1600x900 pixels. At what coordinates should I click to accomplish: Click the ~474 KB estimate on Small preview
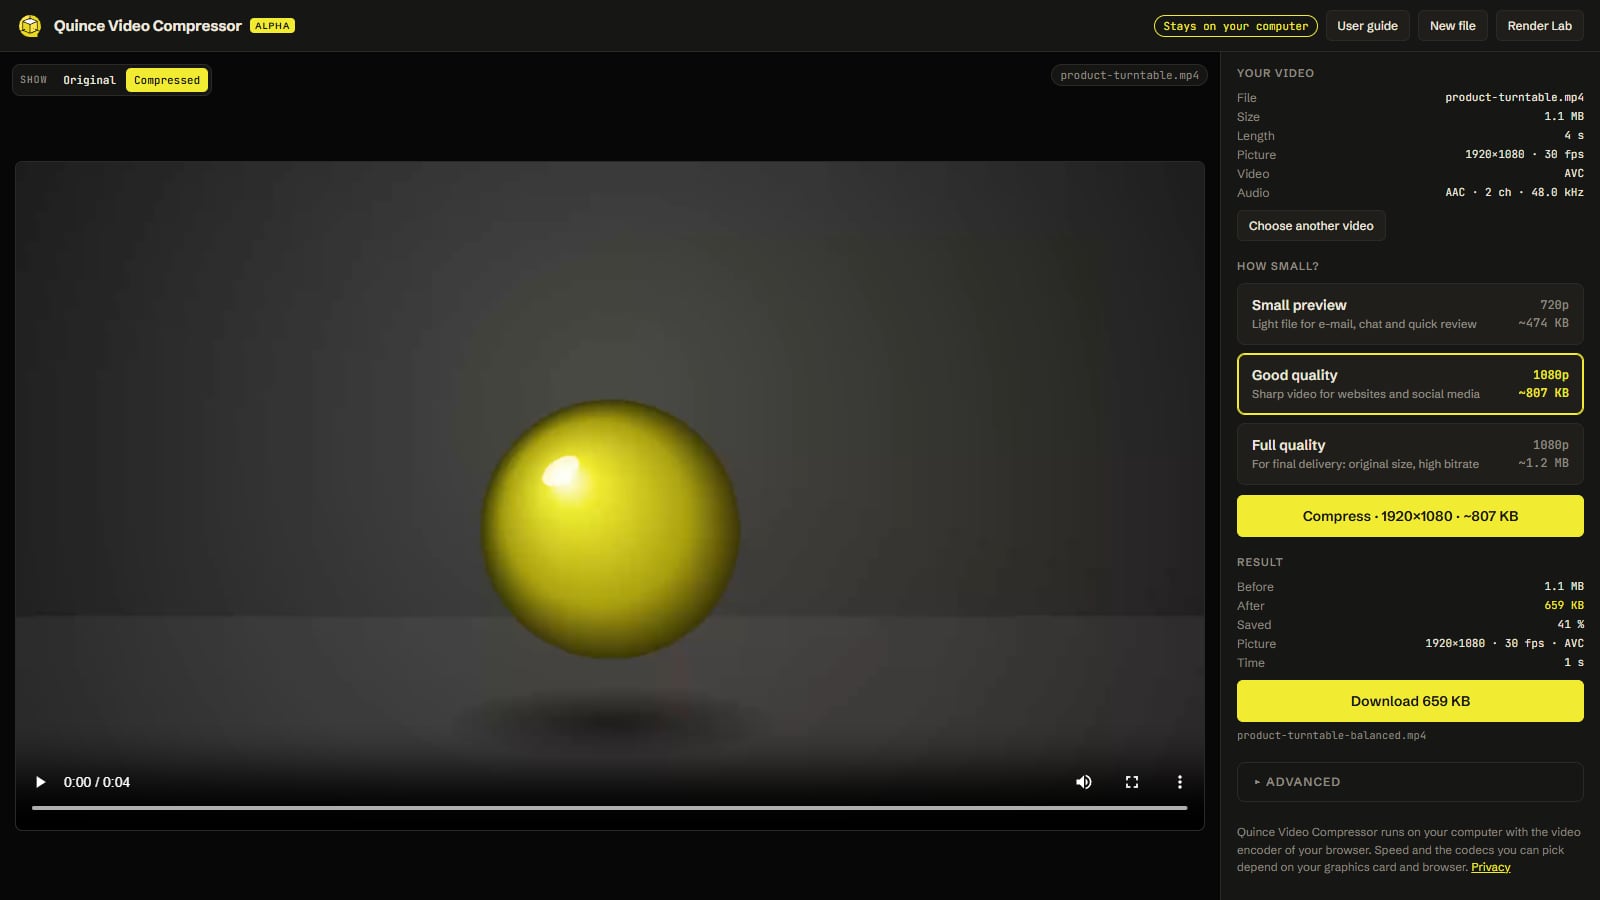pyautogui.click(x=1543, y=323)
